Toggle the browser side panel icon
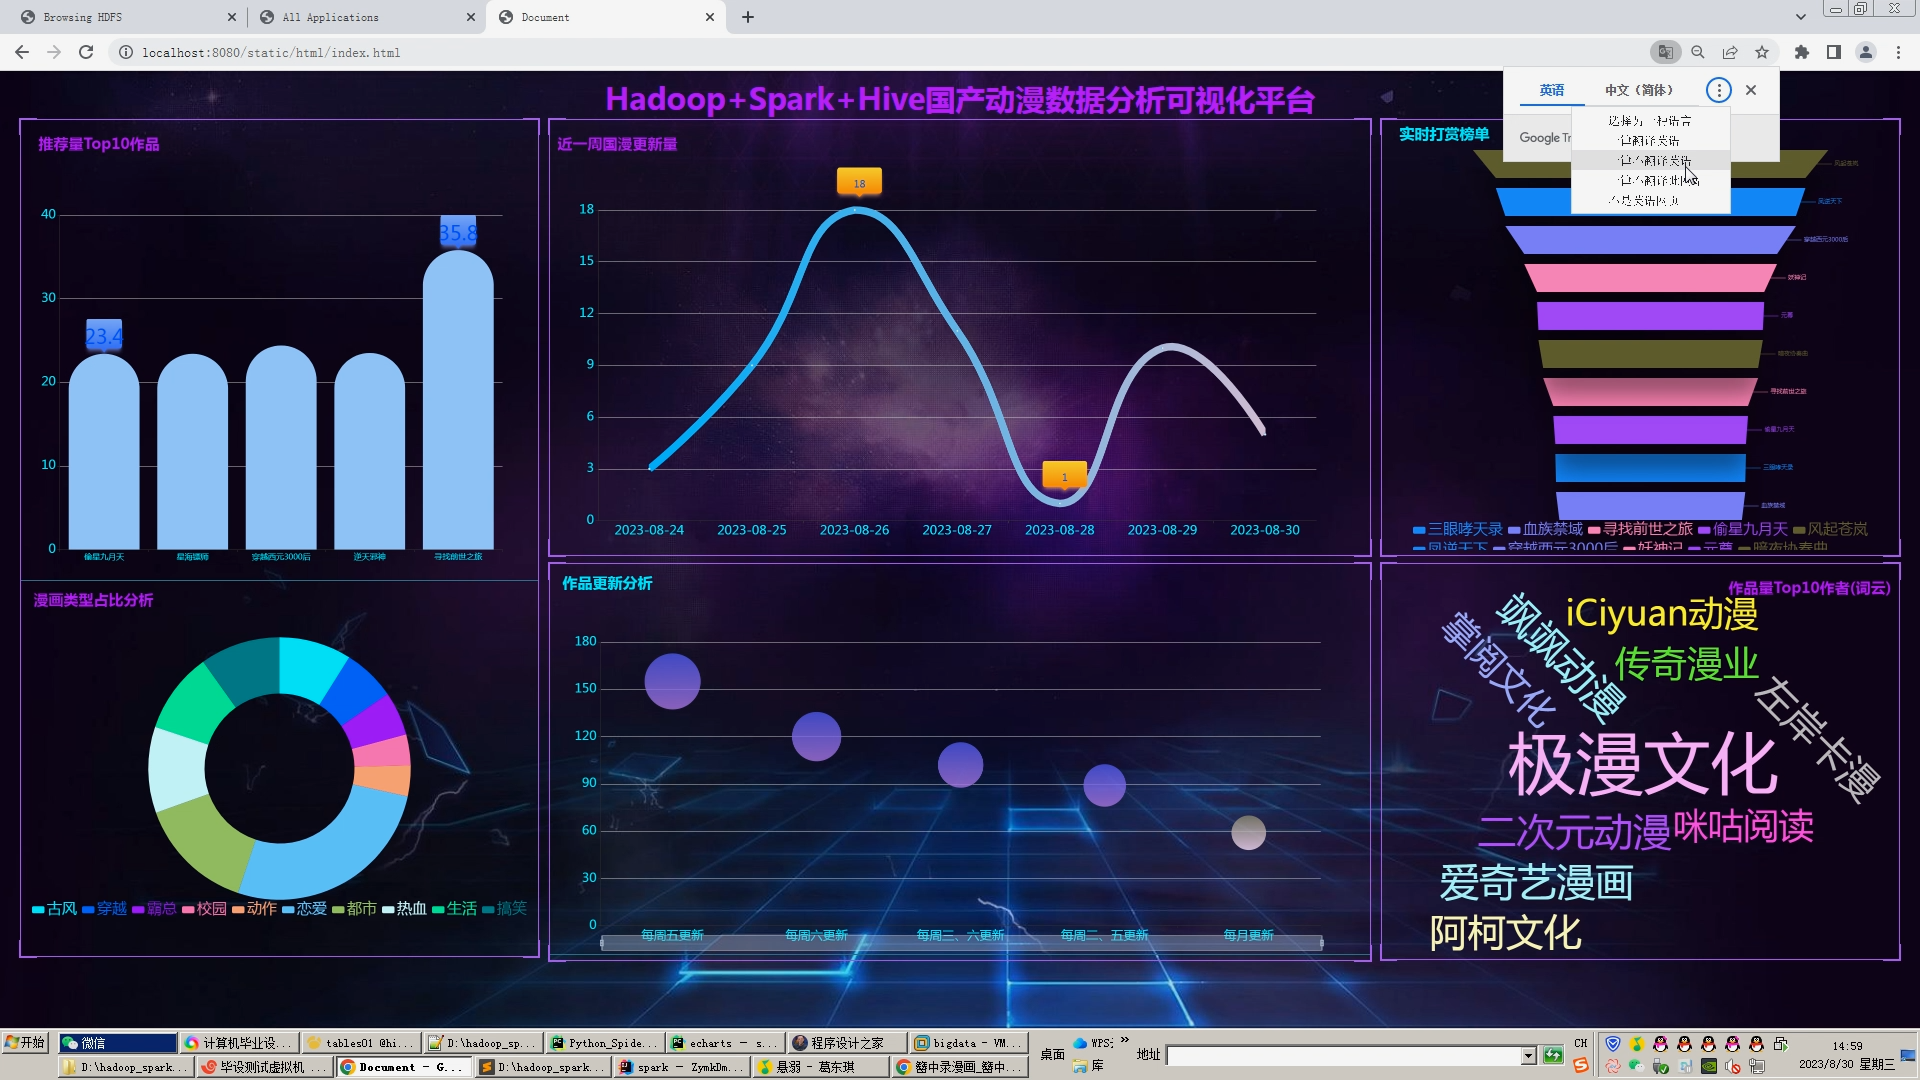1920x1080 pixels. 1834,52
